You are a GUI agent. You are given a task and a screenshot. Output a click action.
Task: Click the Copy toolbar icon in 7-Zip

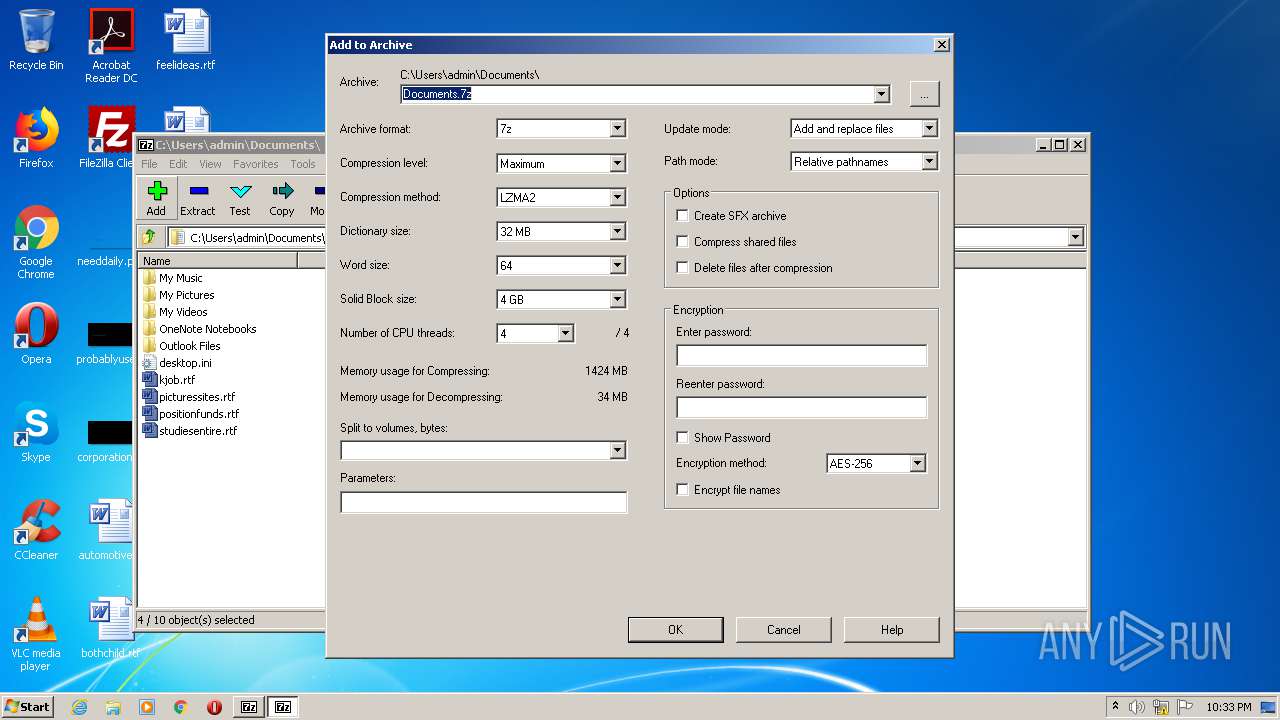[x=282, y=198]
